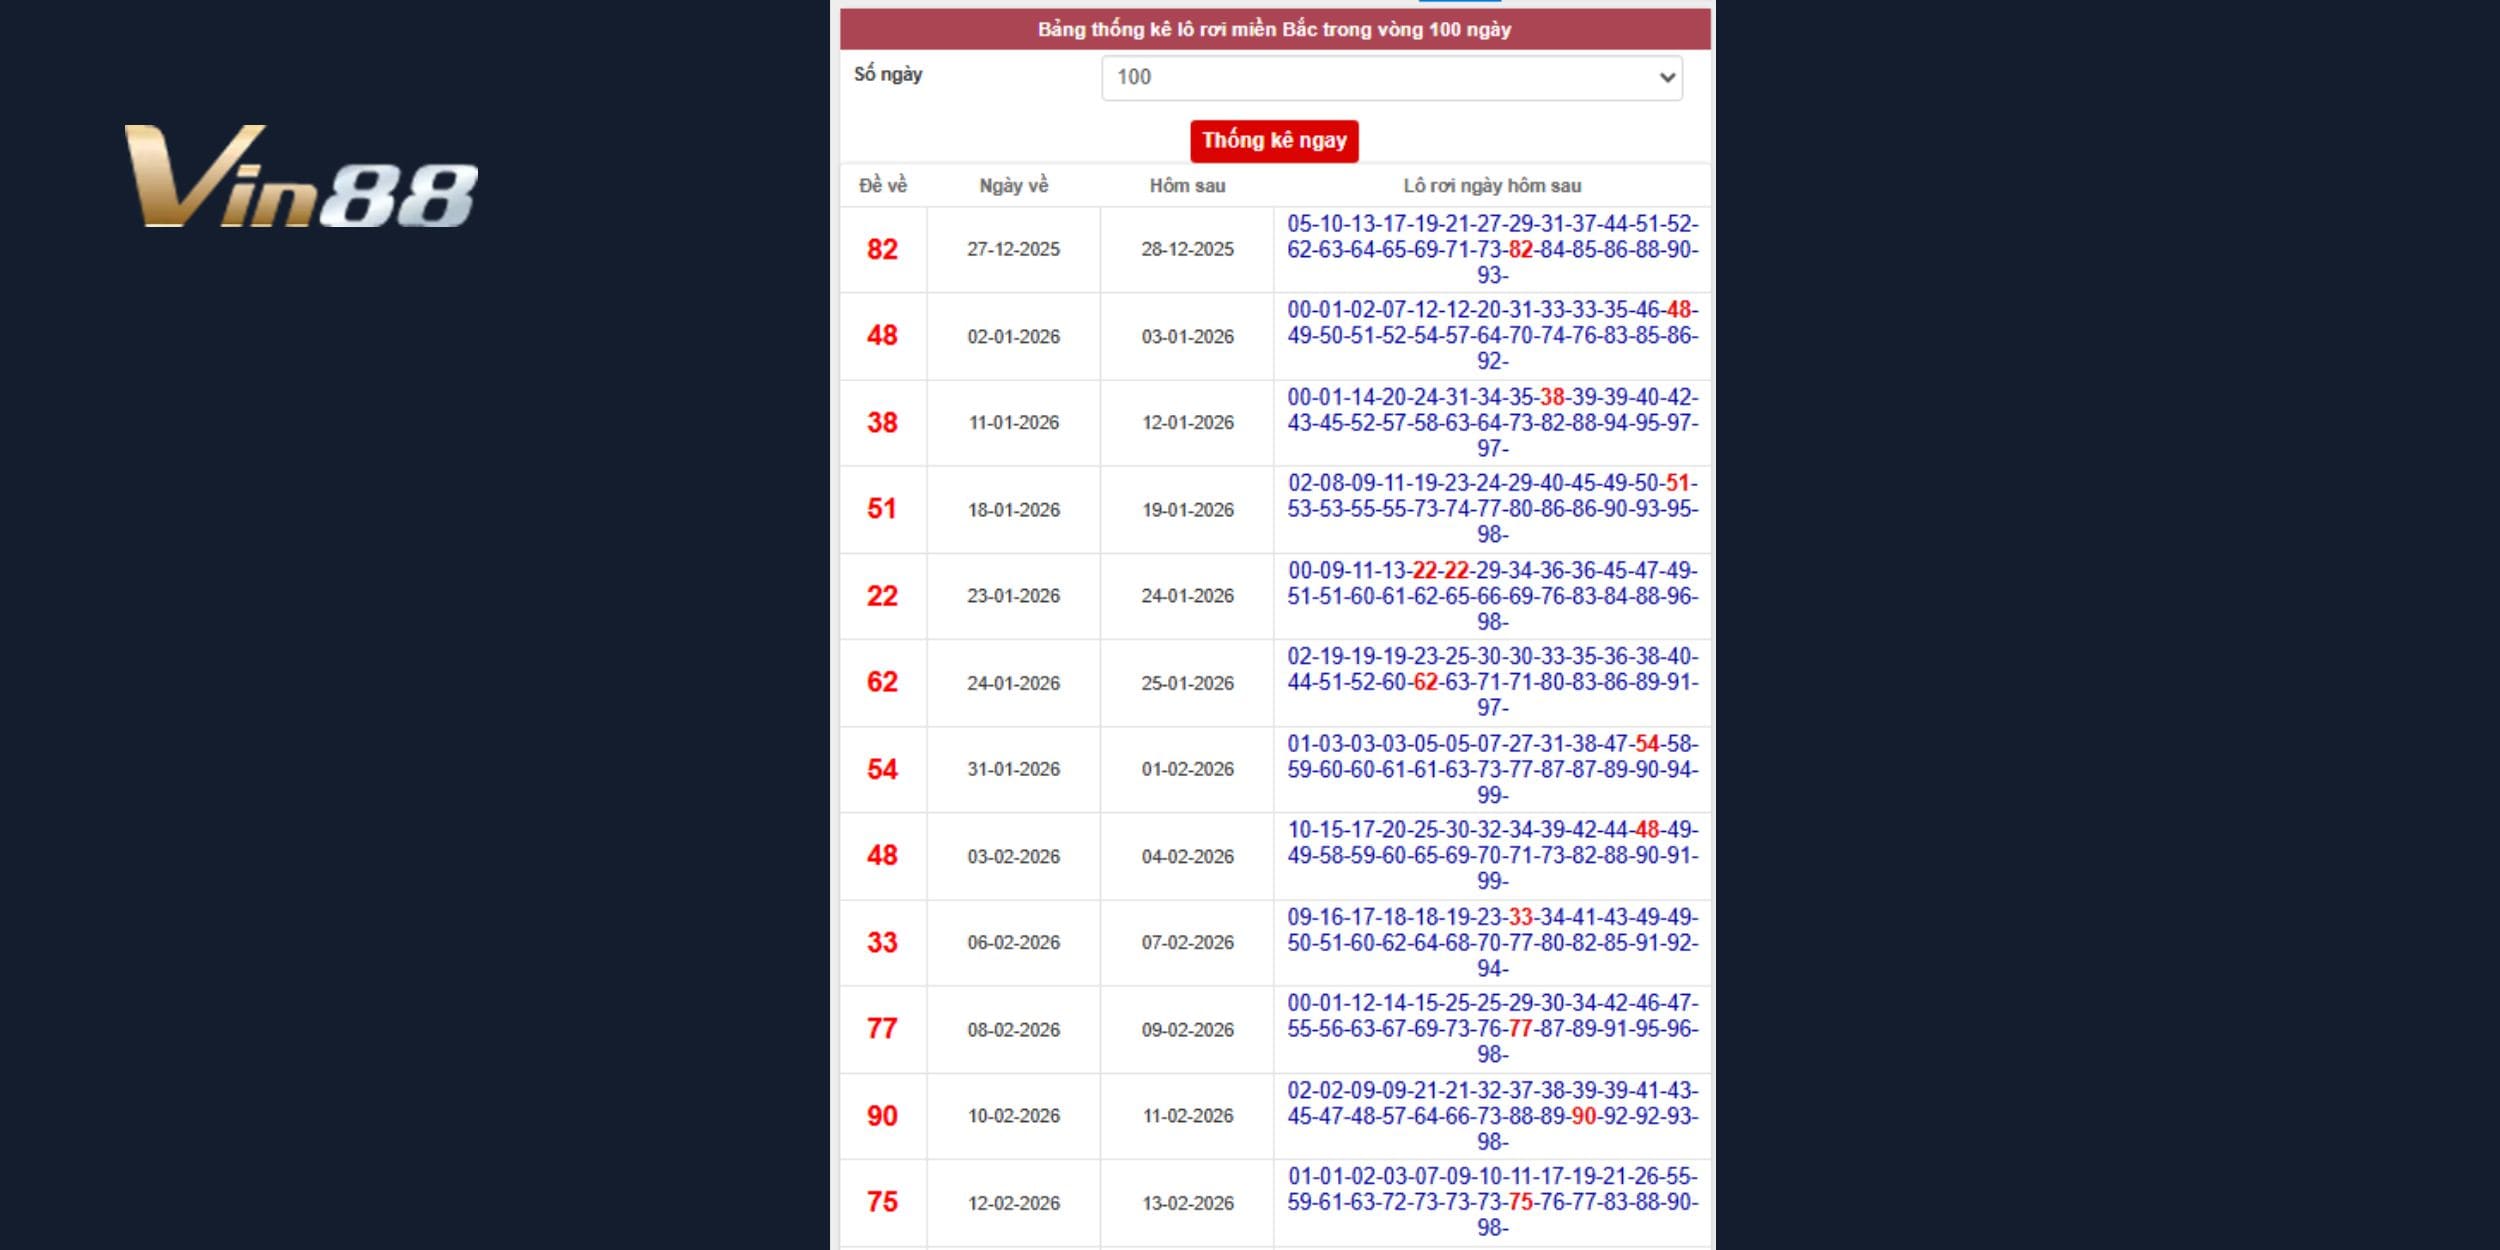
Task: Click the đề number 22 cell
Action: tap(882, 596)
